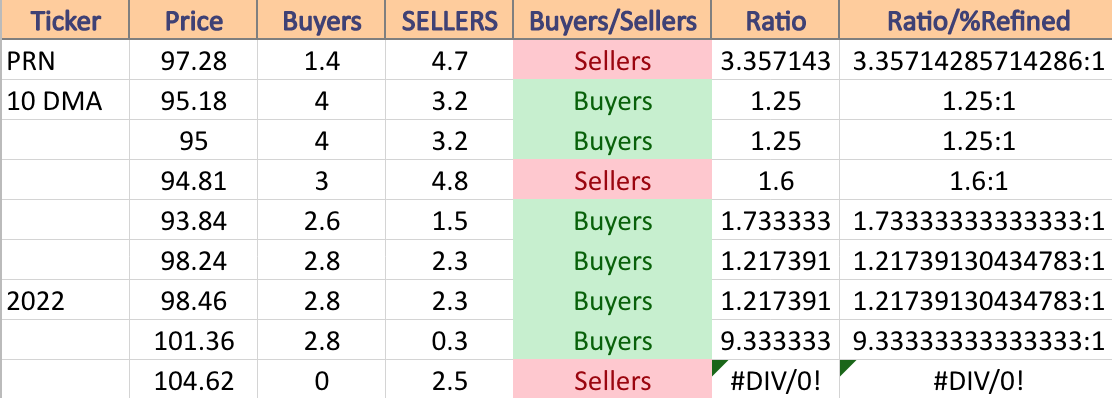This screenshot has width=1112, height=398.
Task: Click the 2022 label cell
Action: [x=65, y=300]
